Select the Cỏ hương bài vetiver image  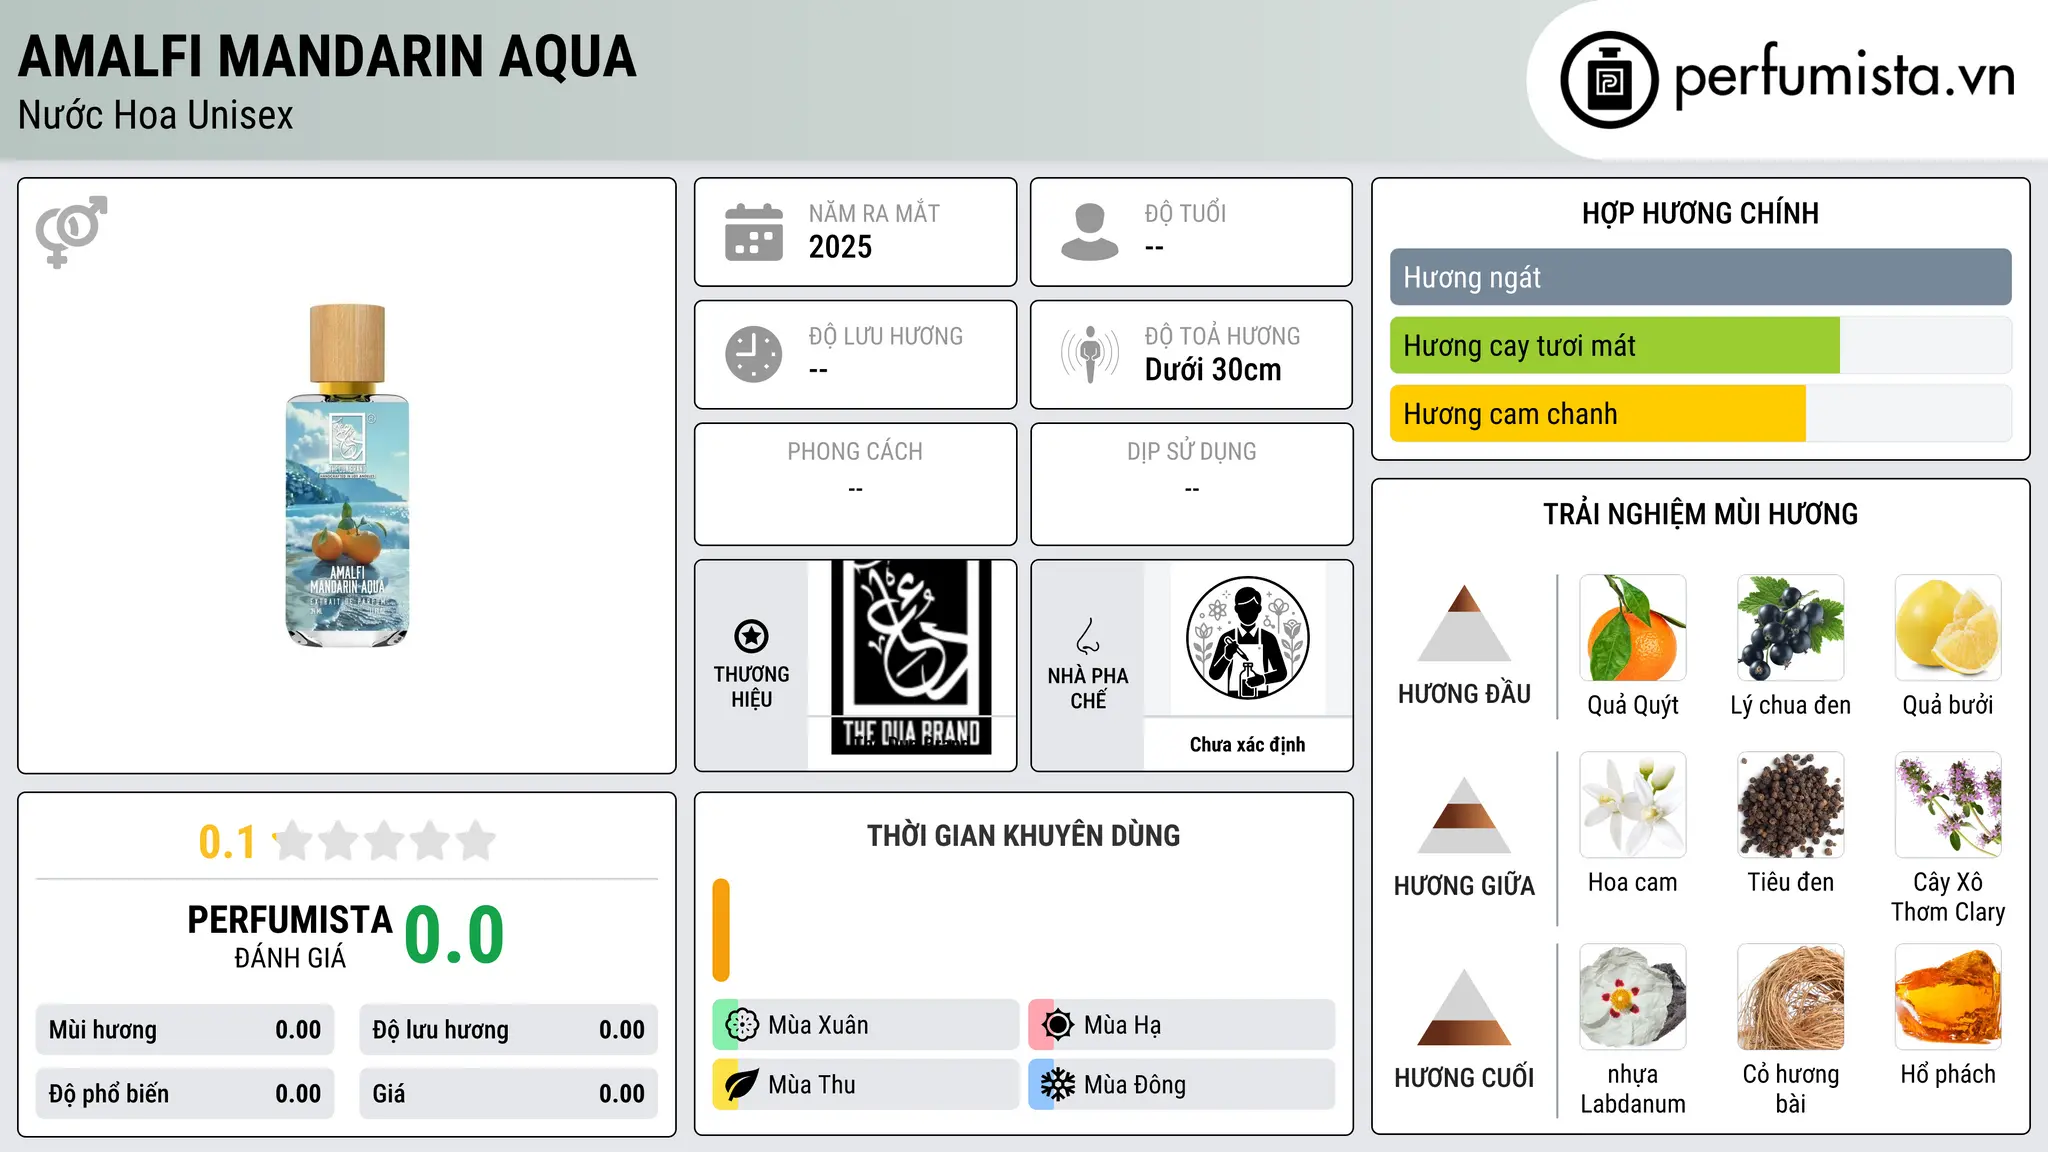tap(1791, 997)
